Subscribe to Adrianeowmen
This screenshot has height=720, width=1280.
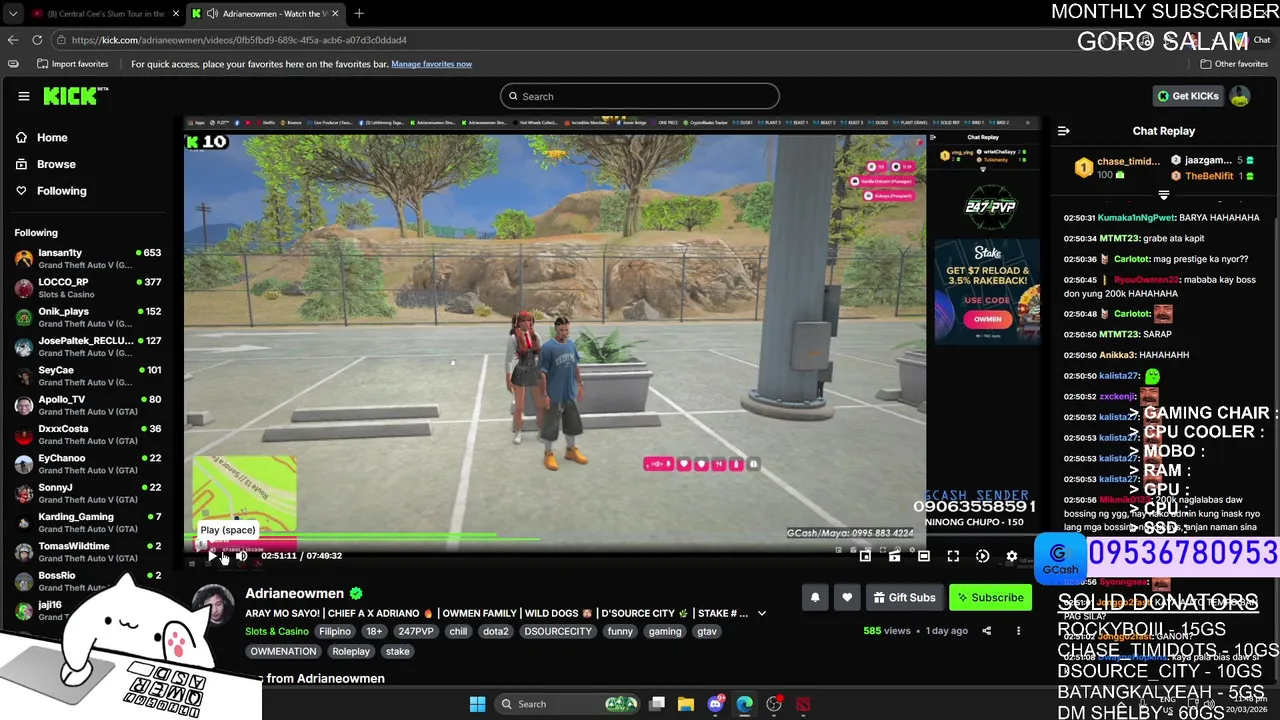pyautogui.click(x=990, y=597)
